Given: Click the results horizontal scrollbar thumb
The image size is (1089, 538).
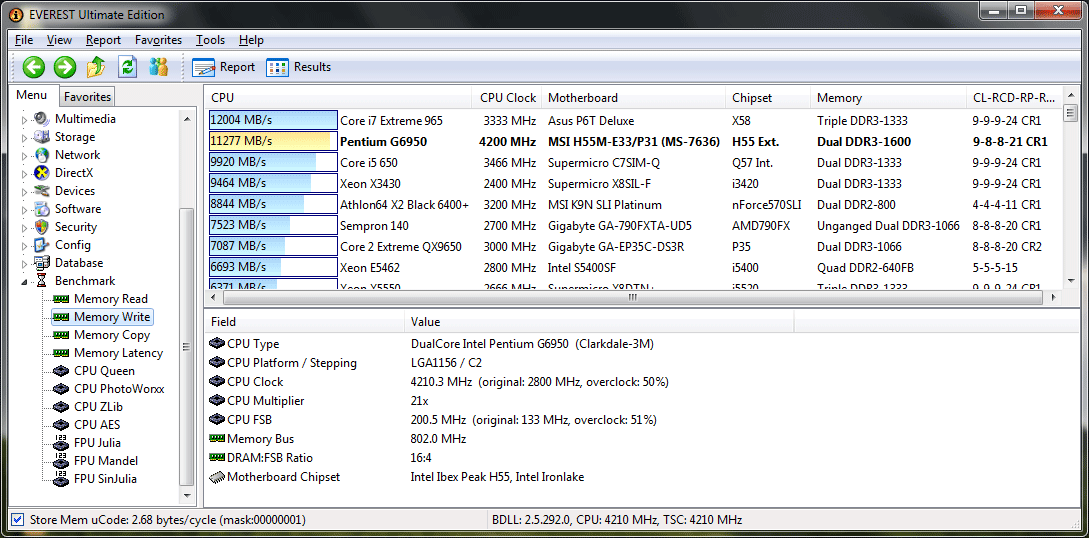Looking at the screenshot, I should pos(633,297).
